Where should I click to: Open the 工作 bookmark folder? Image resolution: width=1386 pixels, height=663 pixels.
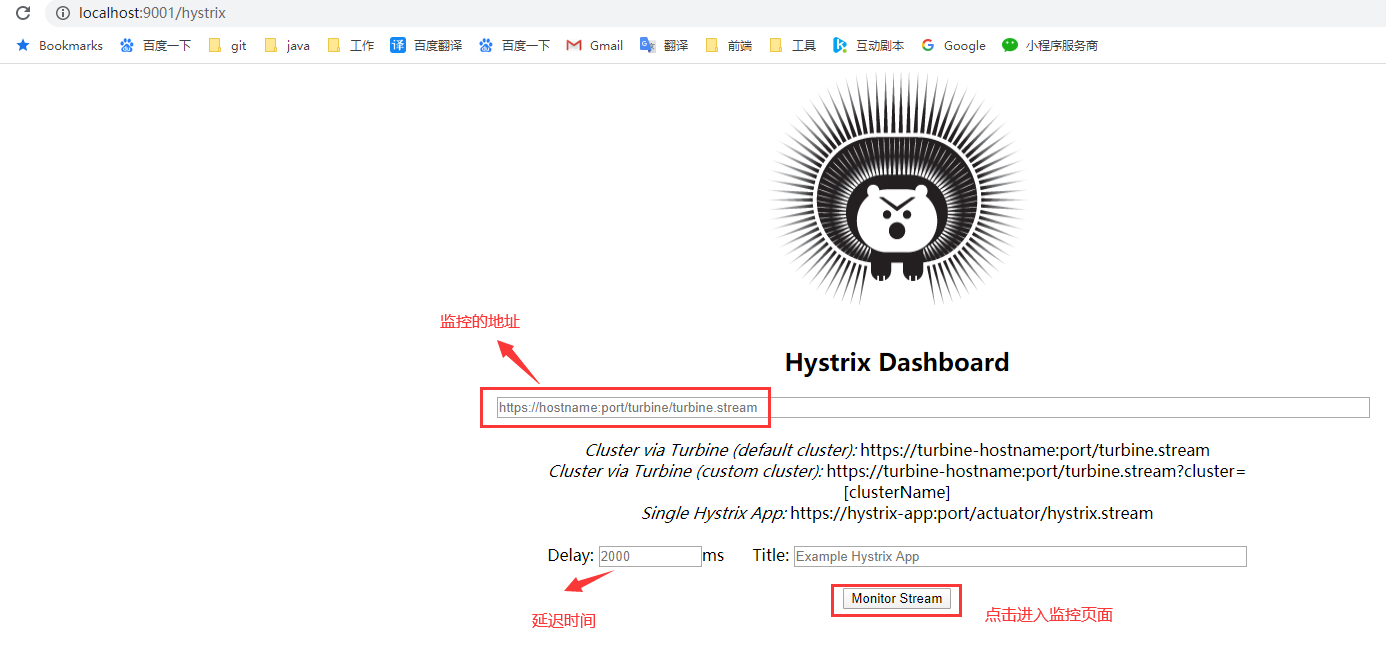[x=351, y=45]
